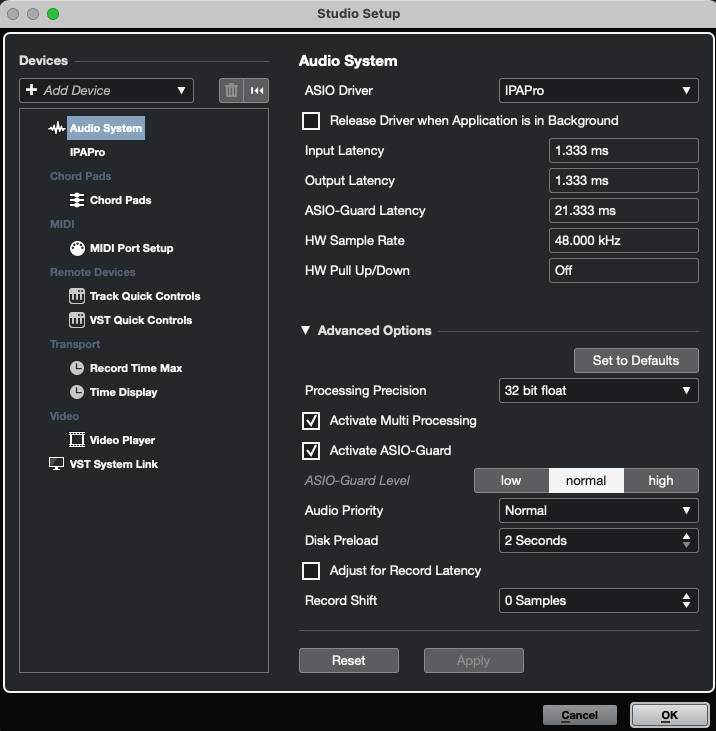Select the IPAPro driver entry in tree

tap(87, 152)
